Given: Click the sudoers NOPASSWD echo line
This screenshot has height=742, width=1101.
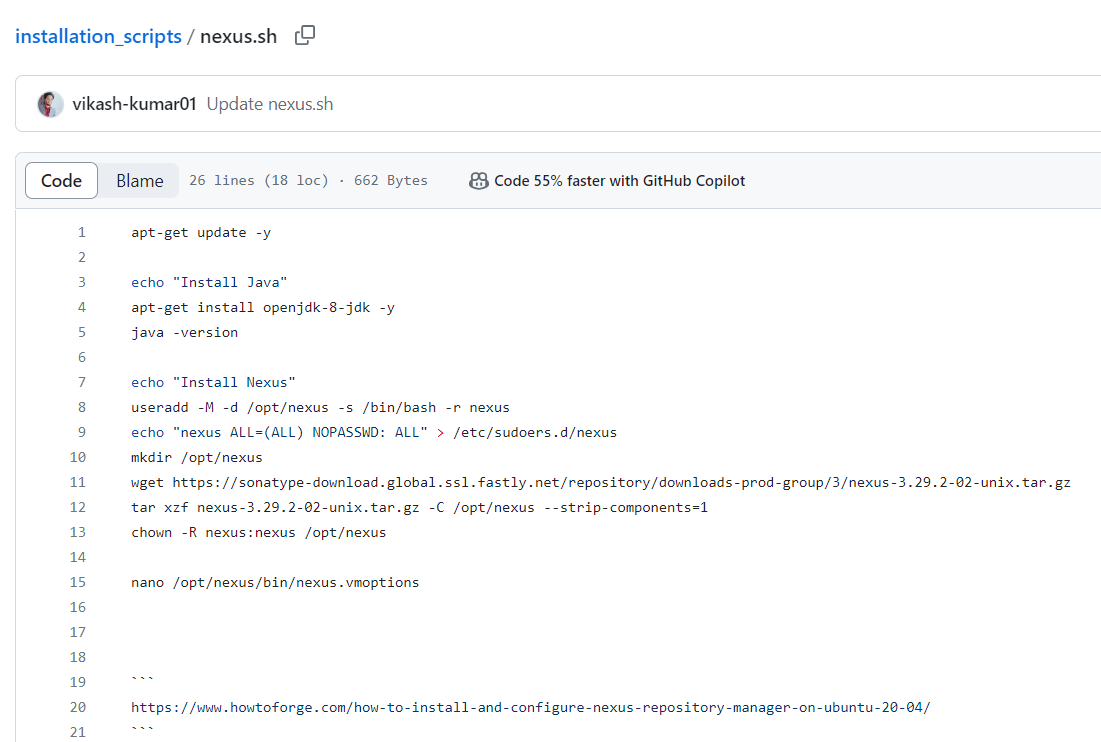Looking at the screenshot, I should 374,432.
